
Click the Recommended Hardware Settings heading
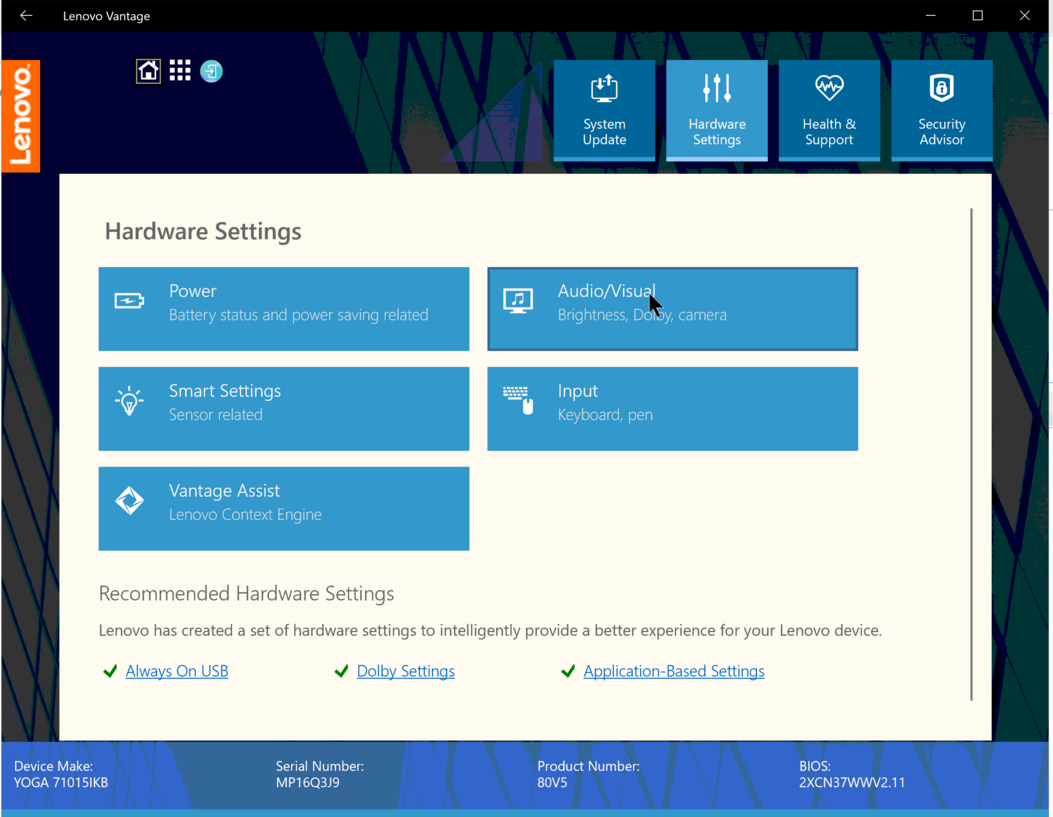[x=246, y=593]
